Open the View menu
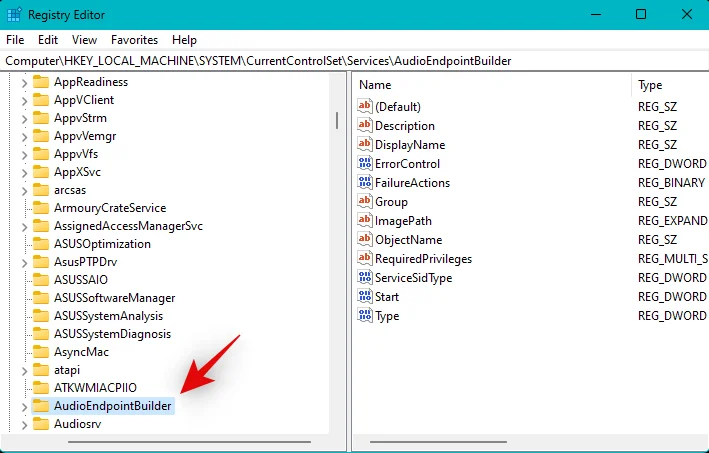The image size is (709, 453). pyautogui.click(x=85, y=40)
